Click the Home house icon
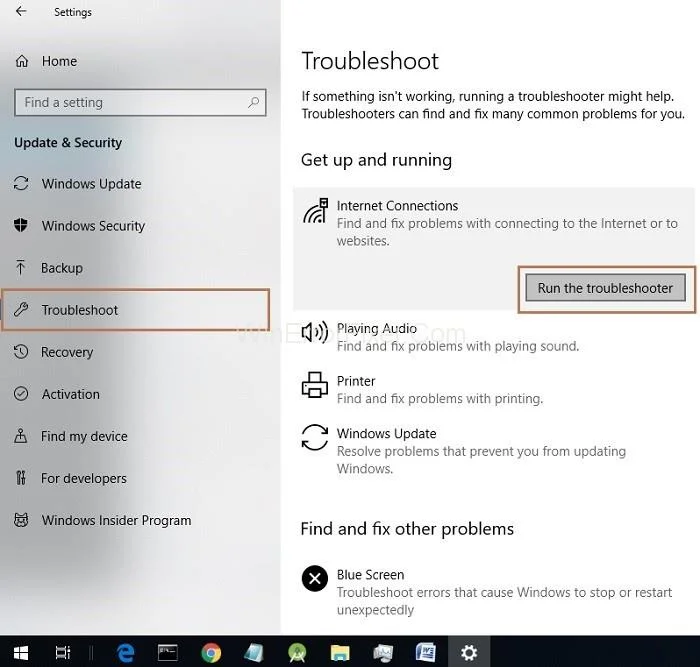This screenshot has width=700, height=667. pos(22,61)
